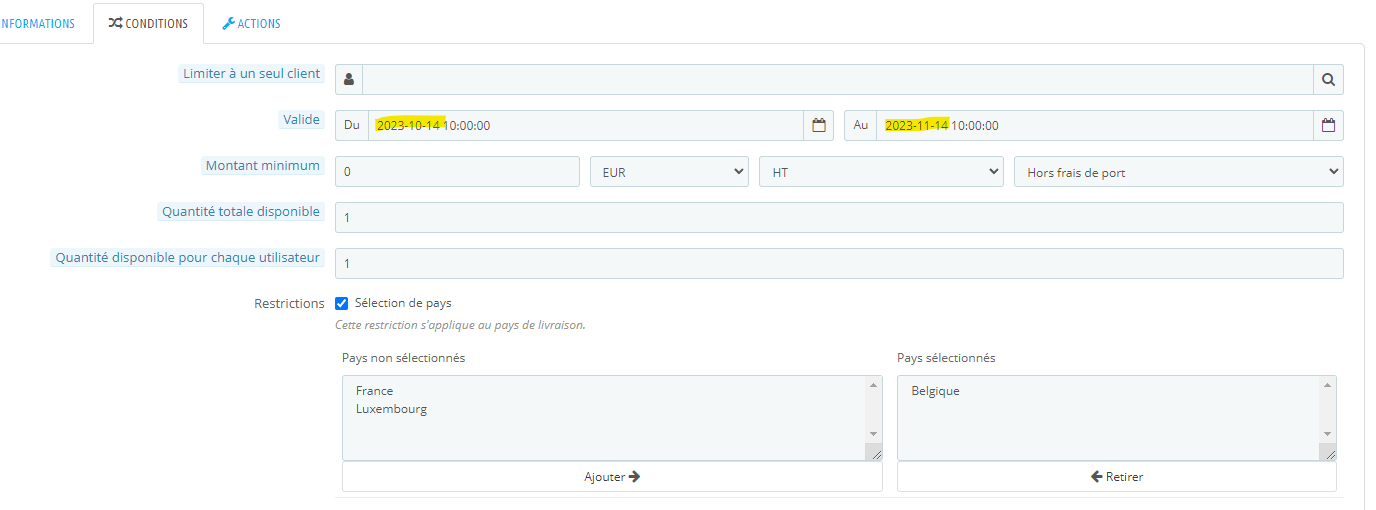Switch to the Informations tab
The height and width of the screenshot is (510, 1376).
[x=38, y=23]
